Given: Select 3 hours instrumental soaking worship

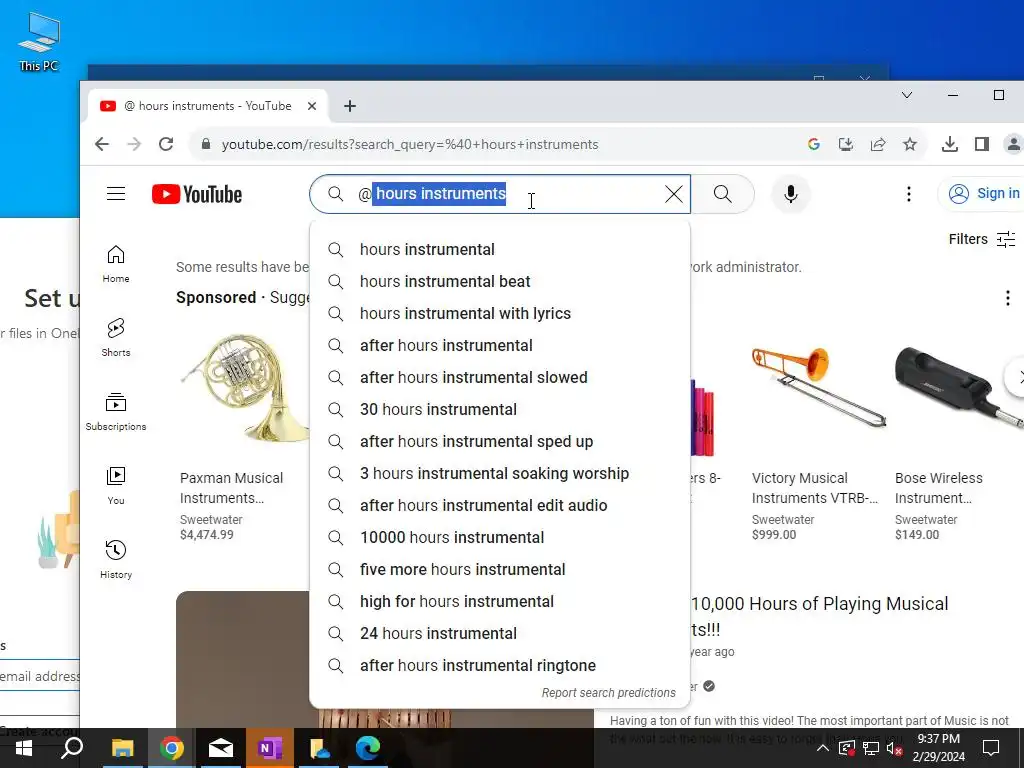Looking at the screenshot, I should click(500, 473).
